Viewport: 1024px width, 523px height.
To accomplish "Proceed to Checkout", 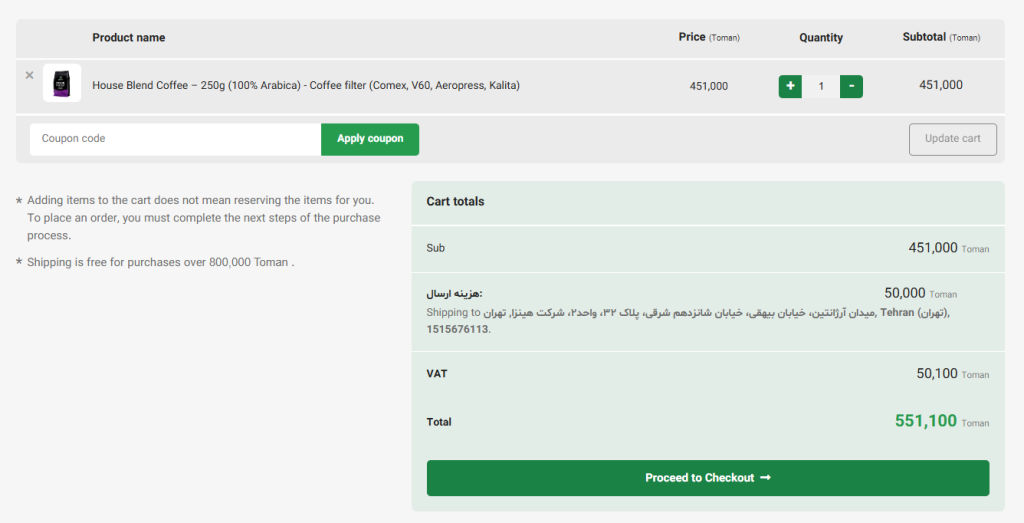I will click(707, 478).
